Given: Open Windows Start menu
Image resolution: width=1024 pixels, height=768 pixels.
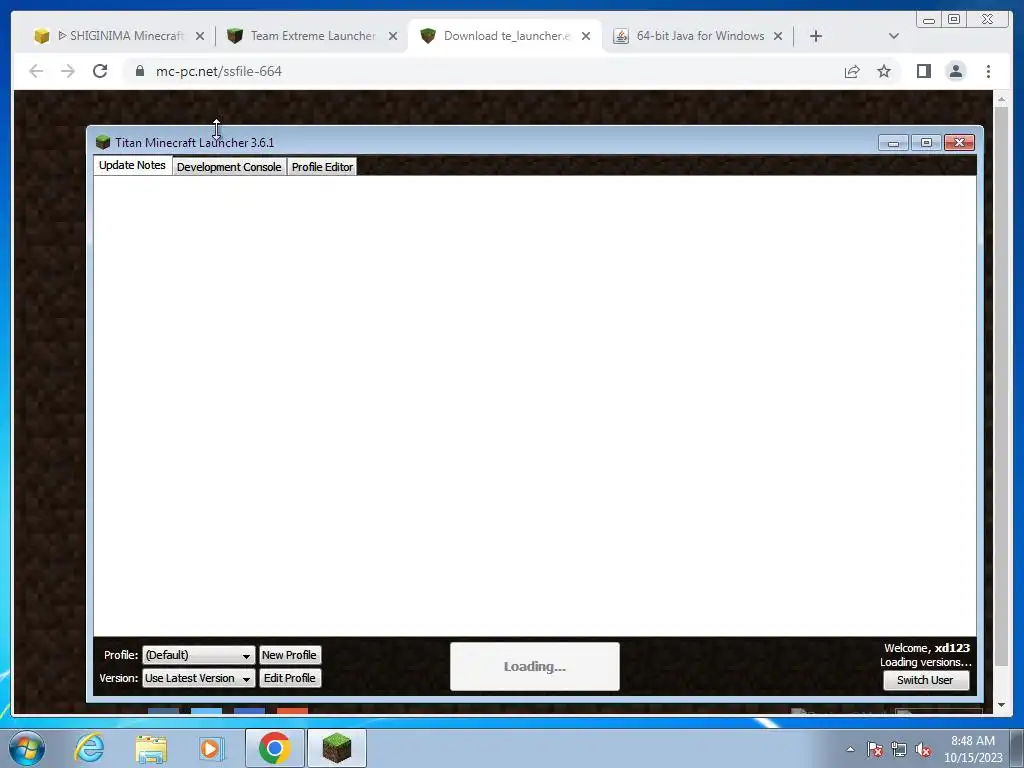Looking at the screenshot, I should [27, 748].
